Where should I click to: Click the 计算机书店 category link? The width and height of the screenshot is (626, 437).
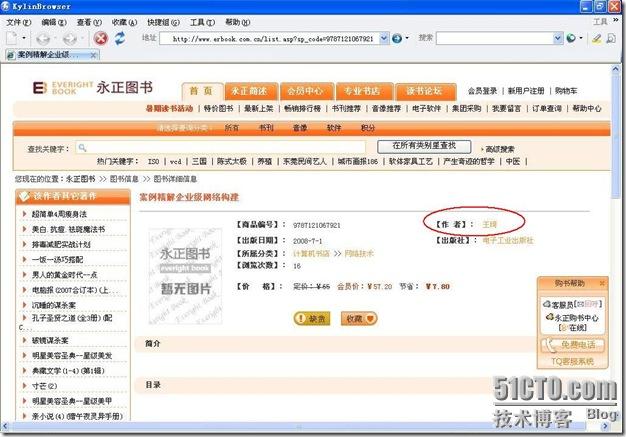tap(311, 253)
